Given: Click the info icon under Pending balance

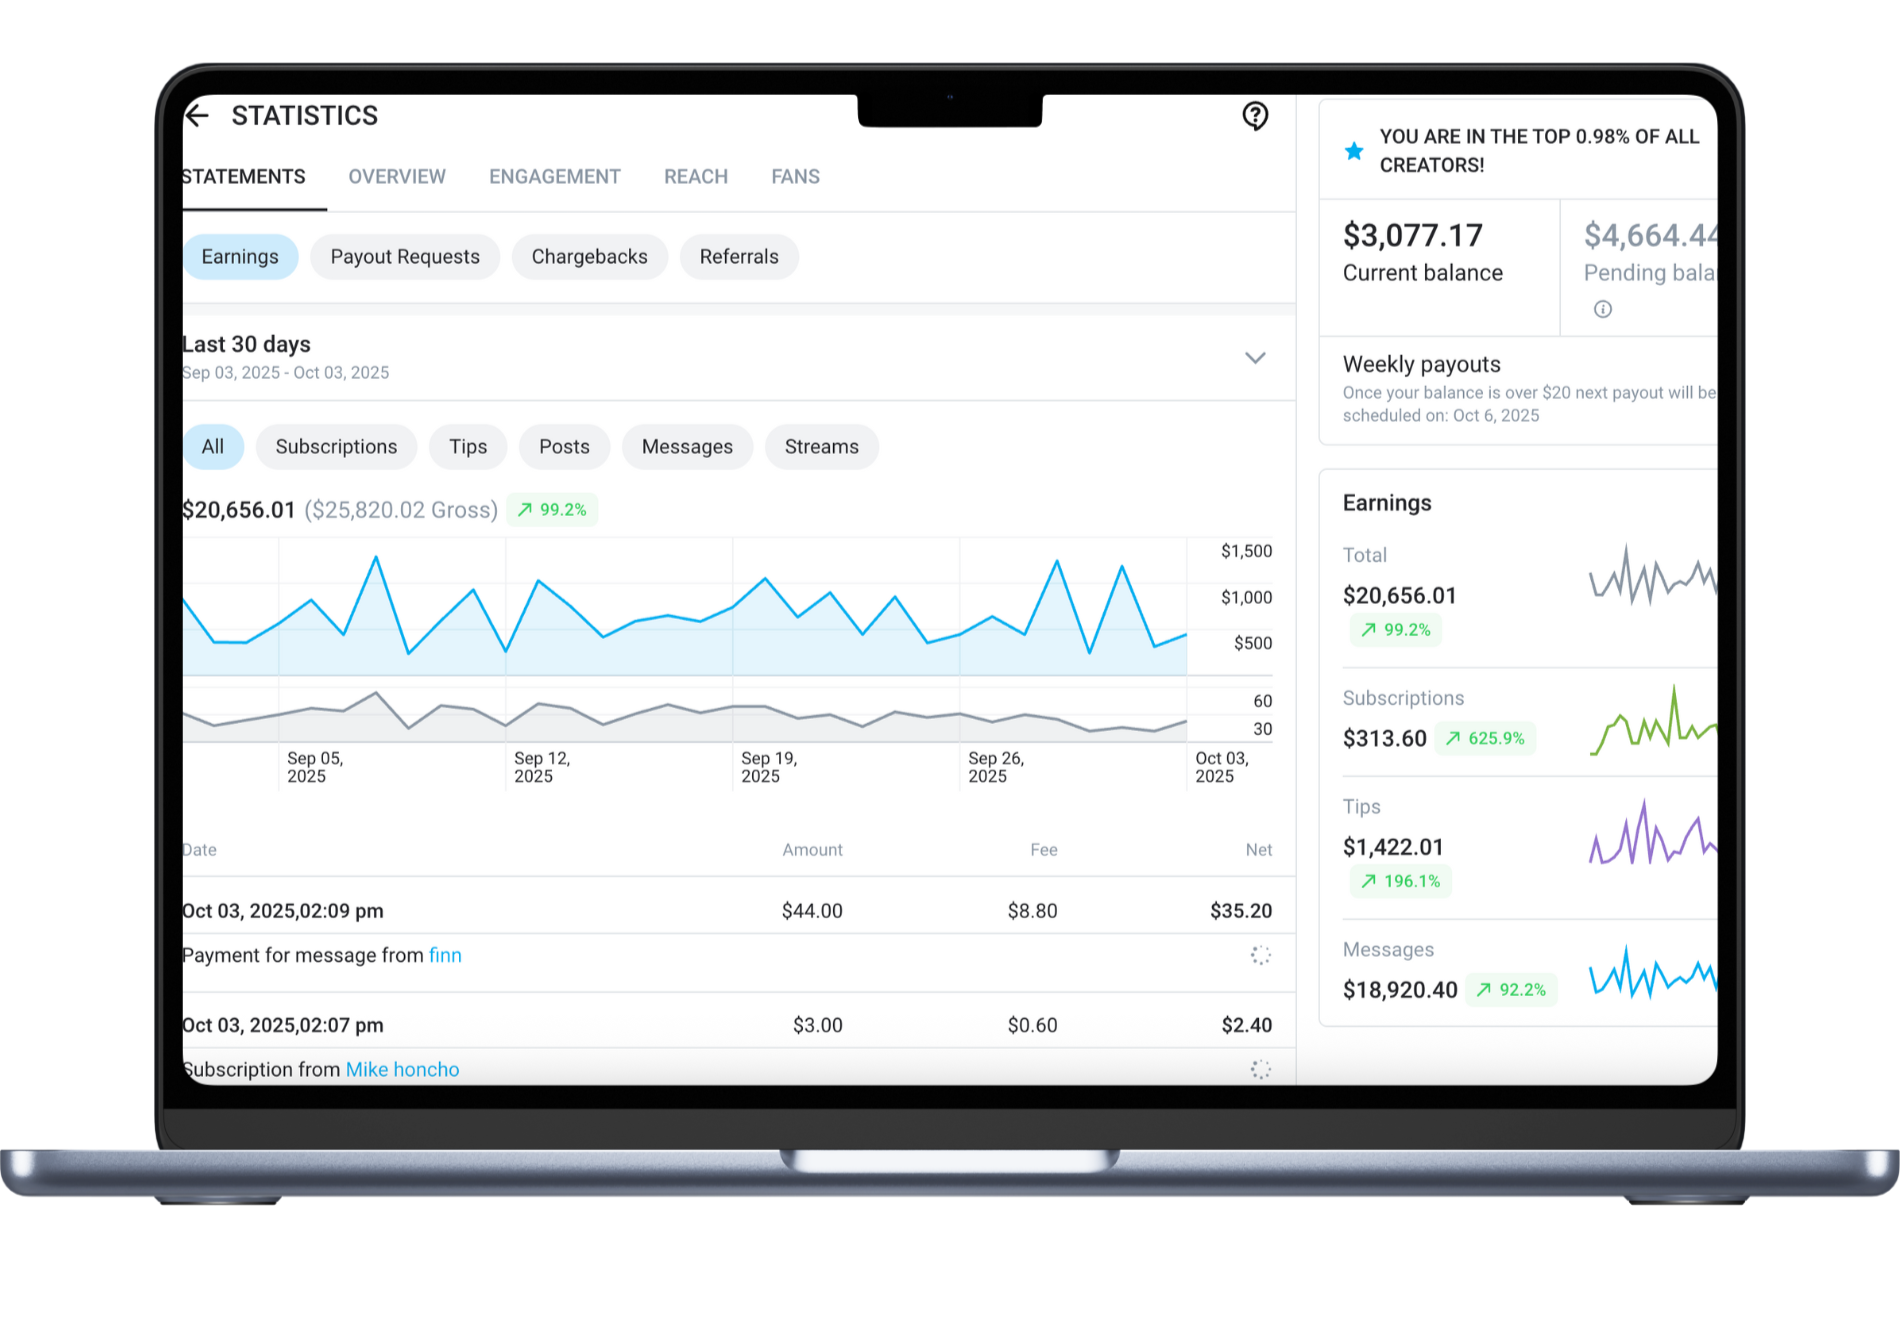Looking at the screenshot, I should click(x=1602, y=309).
